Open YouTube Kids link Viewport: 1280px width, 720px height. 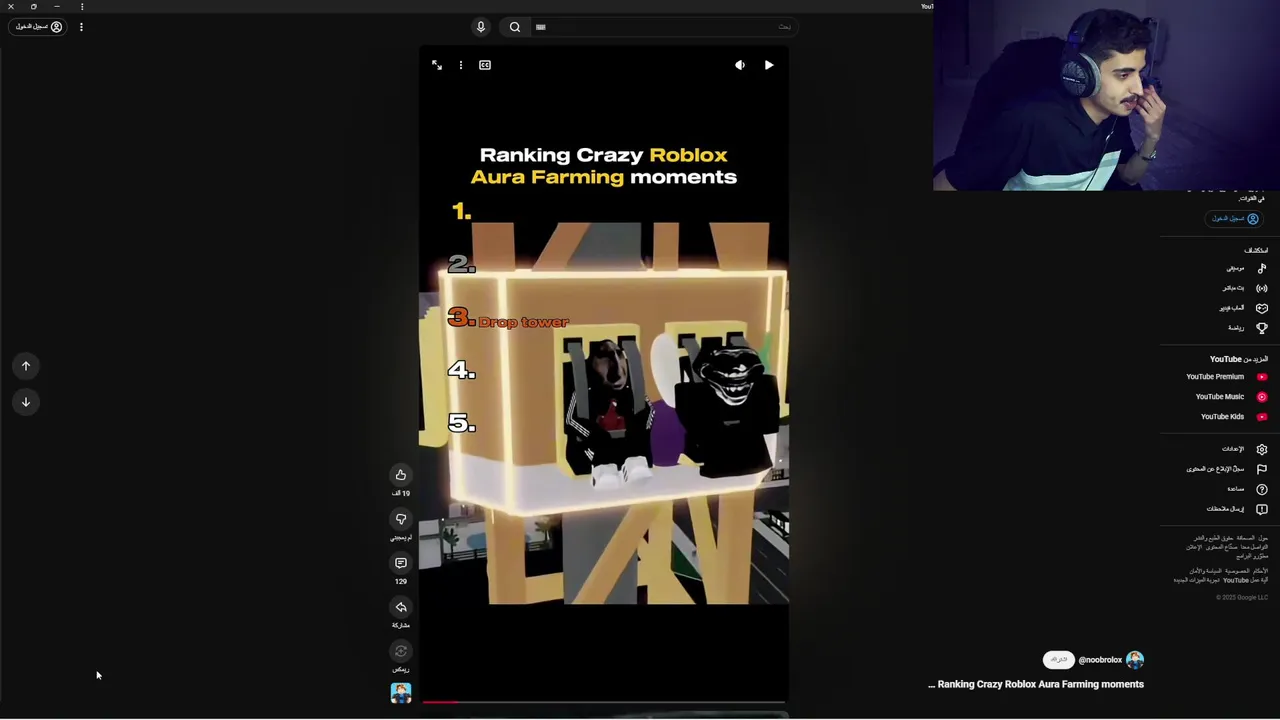(1222, 417)
